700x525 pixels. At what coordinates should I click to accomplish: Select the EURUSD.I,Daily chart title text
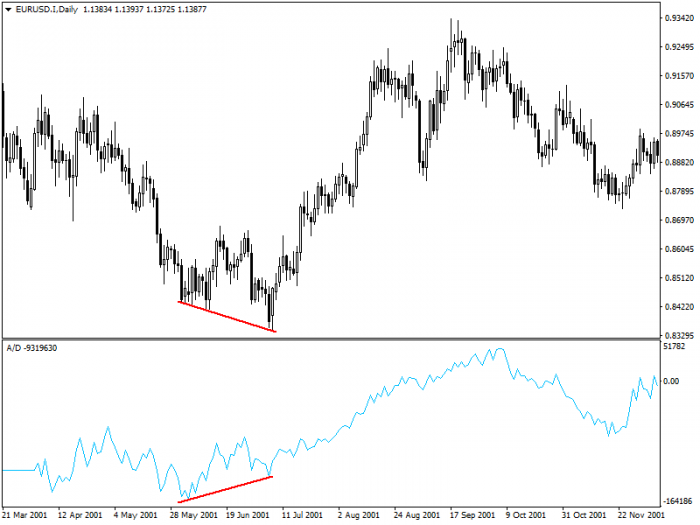pyautogui.click(x=46, y=9)
